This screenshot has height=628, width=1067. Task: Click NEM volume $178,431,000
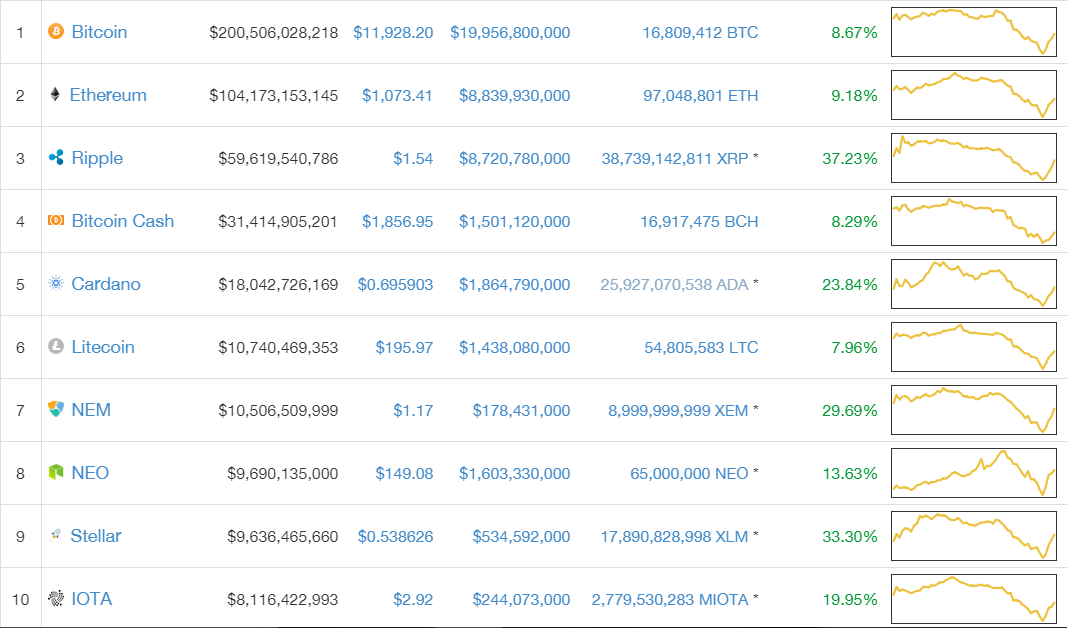pyautogui.click(x=521, y=410)
